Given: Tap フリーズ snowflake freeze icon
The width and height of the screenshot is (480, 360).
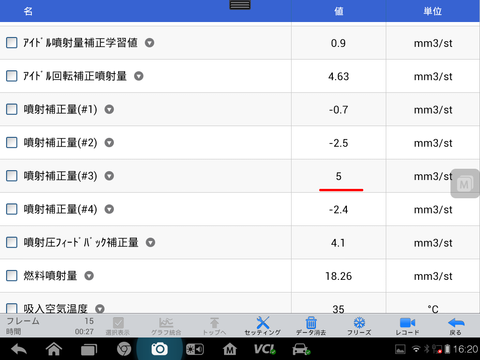Looking at the screenshot, I should pos(359,326).
